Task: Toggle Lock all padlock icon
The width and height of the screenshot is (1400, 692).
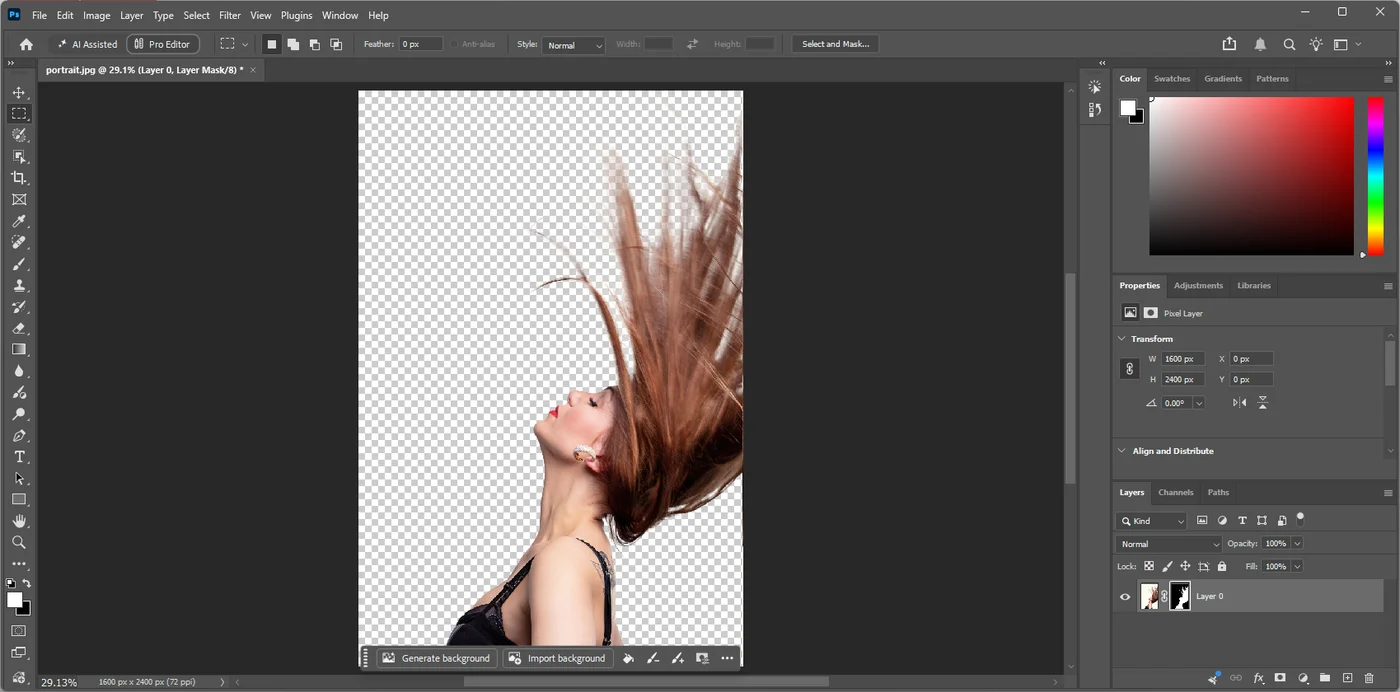Action: click(x=1221, y=566)
